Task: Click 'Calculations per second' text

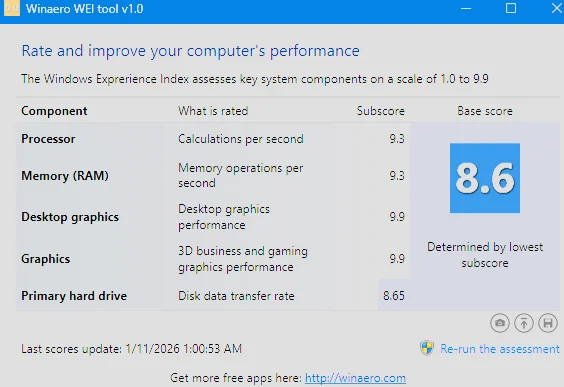Action: point(241,139)
